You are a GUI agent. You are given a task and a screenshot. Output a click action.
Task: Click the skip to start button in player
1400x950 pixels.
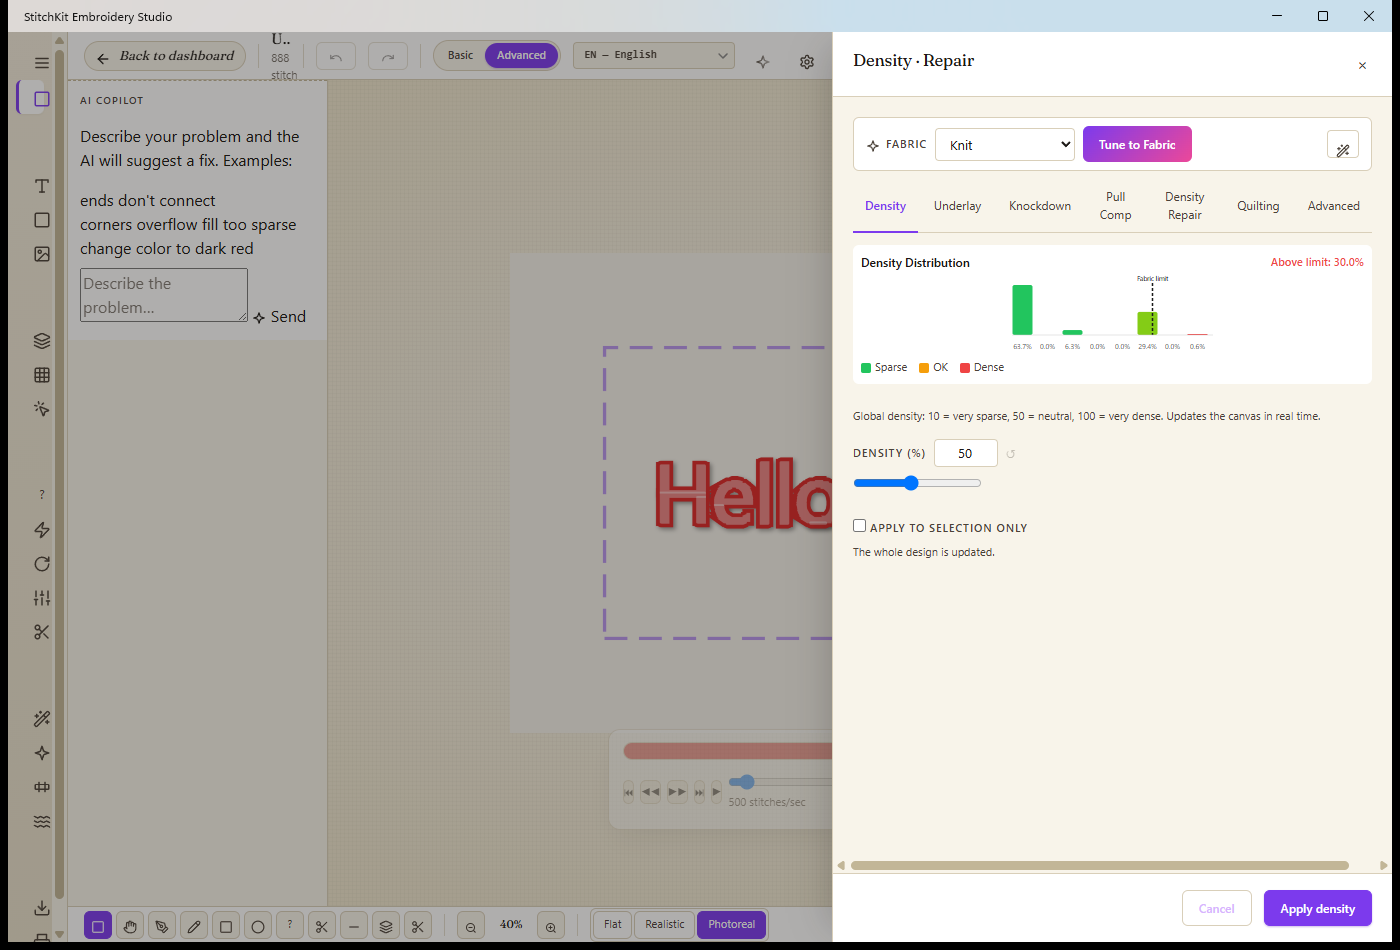pyautogui.click(x=629, y=792)
